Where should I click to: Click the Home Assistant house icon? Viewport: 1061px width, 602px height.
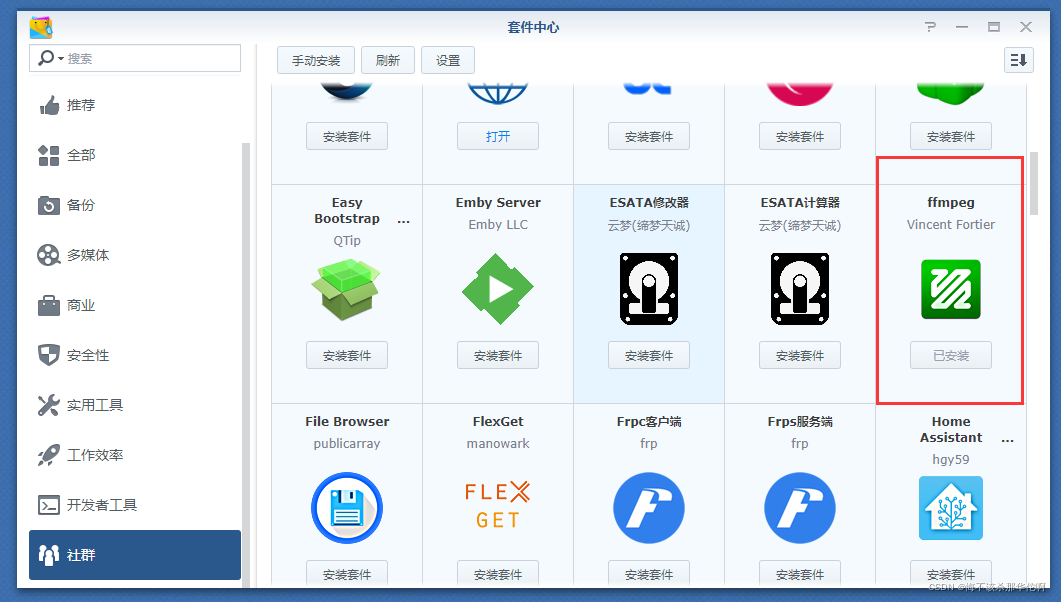tap(951, 508)
